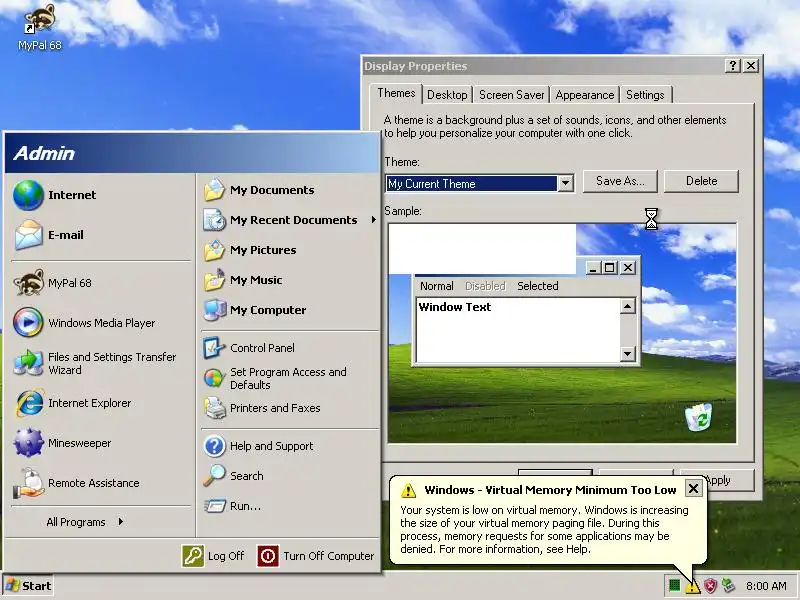800x600 pixels.
Task: Click the Window Text sample label
Action: (455, 307)
